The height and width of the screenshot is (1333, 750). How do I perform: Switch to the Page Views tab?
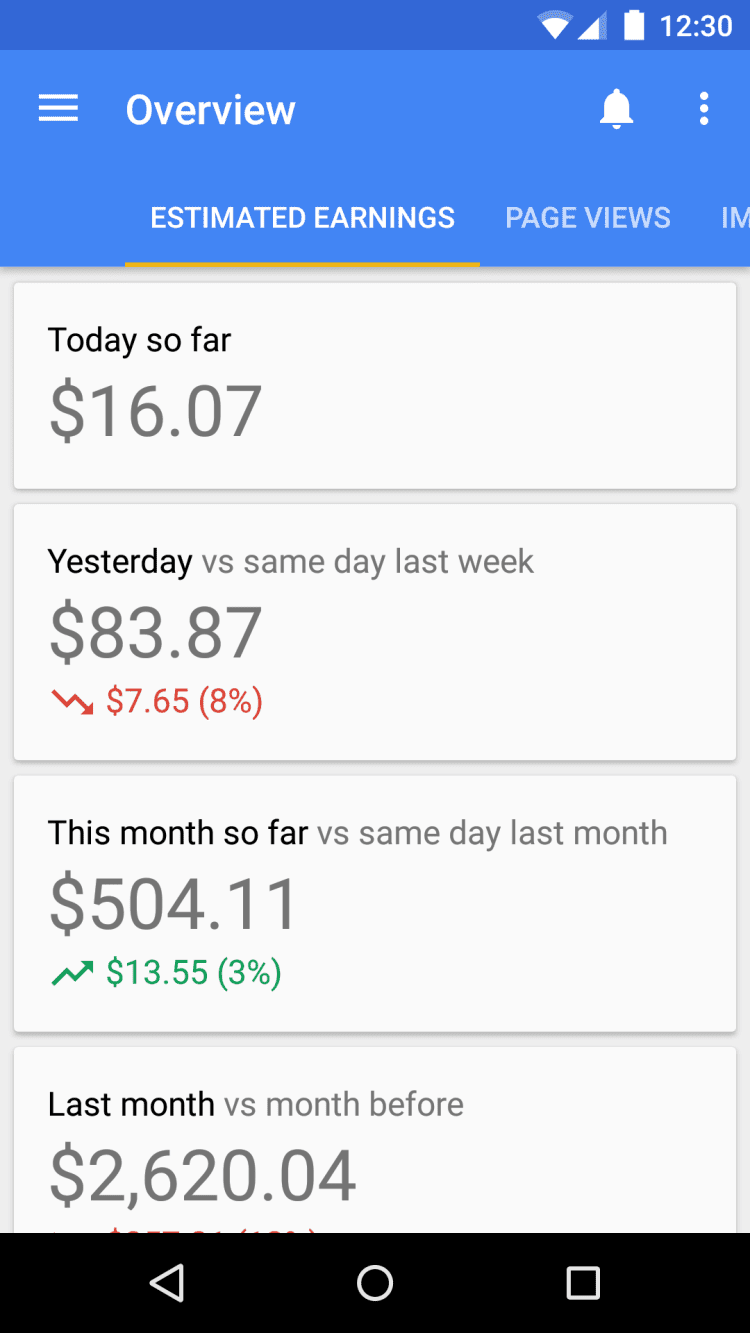588,218
